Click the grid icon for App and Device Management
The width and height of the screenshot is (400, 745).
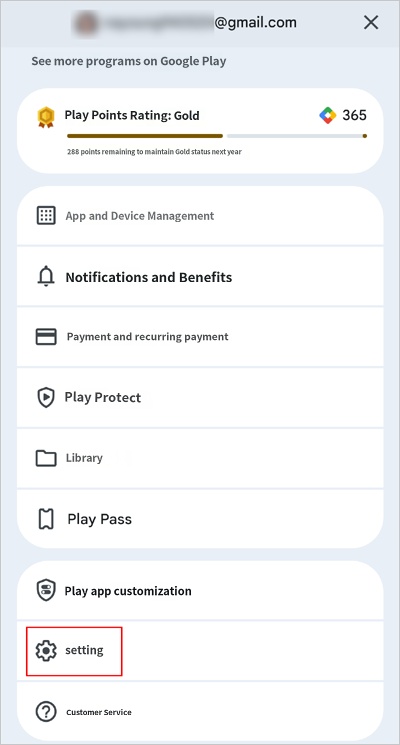click(46, 216)
